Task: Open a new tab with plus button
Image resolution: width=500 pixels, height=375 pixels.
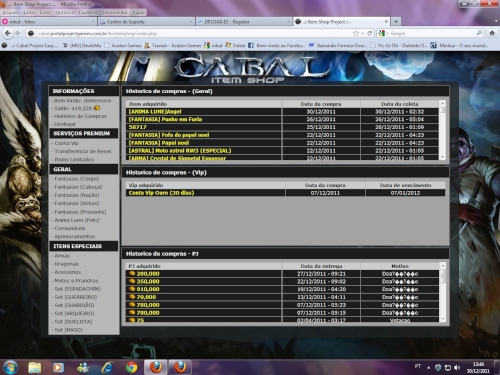Action: (396, 22)
